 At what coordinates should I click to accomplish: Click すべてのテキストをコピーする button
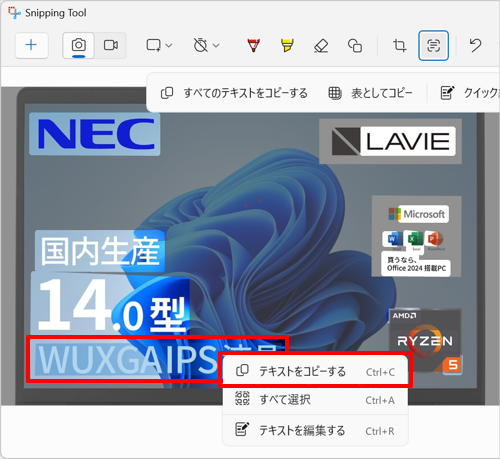pos(234,93)
